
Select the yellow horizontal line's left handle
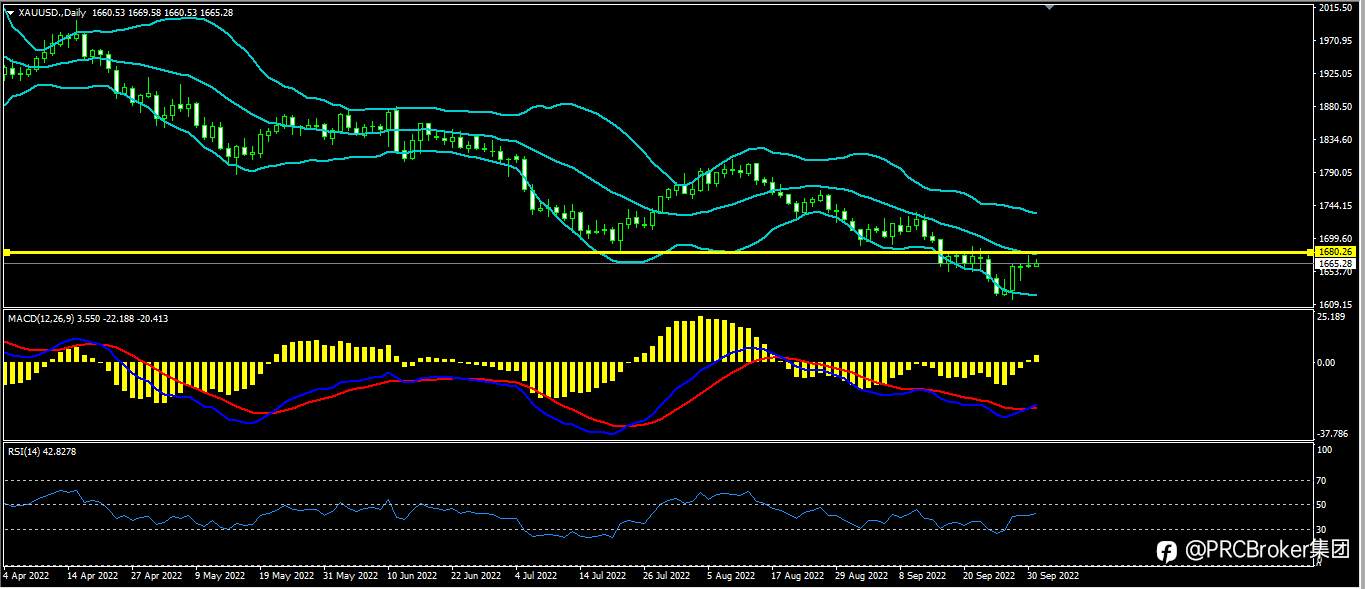[6, 252]
